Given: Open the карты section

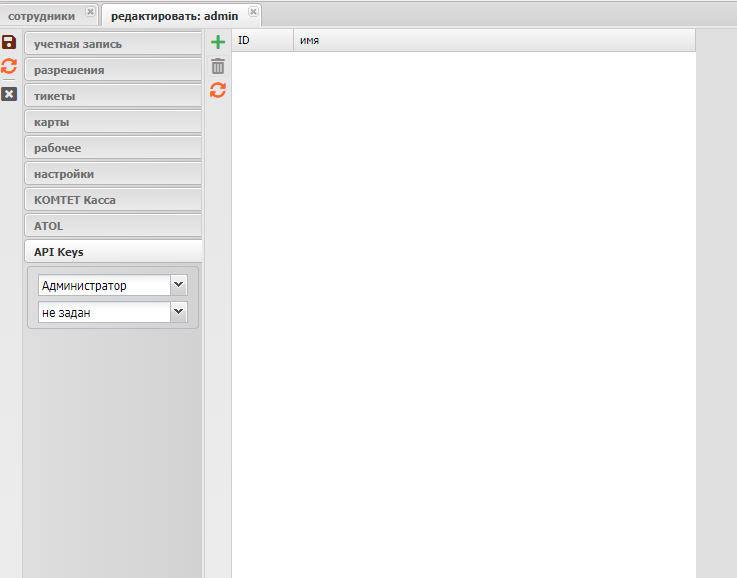Looking at the screenshot, I should tap(112, 122).
